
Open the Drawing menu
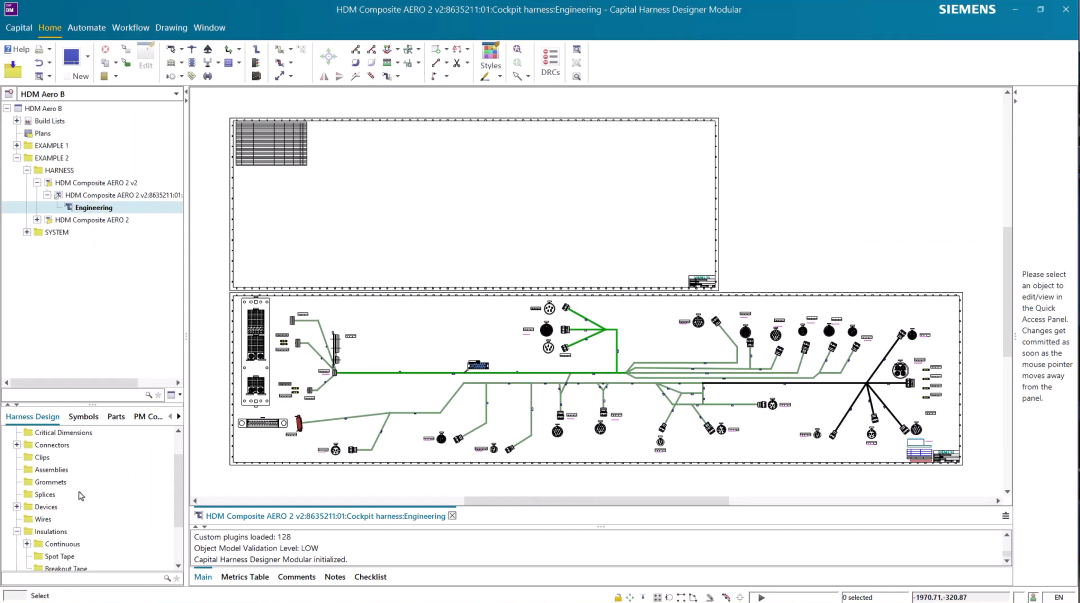coord(171,28)
